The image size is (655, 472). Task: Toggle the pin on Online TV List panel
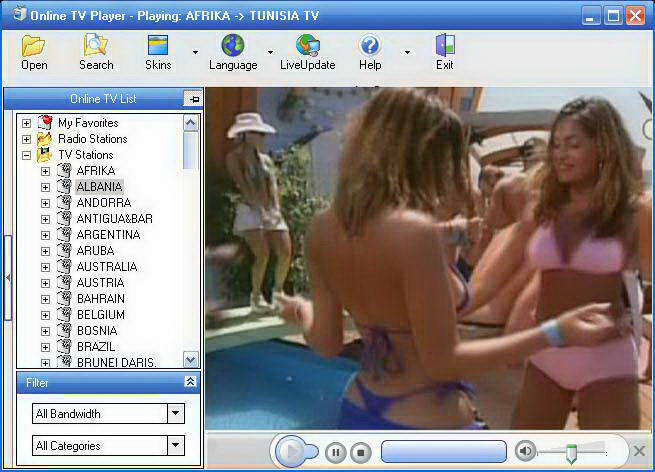point(193,99)
